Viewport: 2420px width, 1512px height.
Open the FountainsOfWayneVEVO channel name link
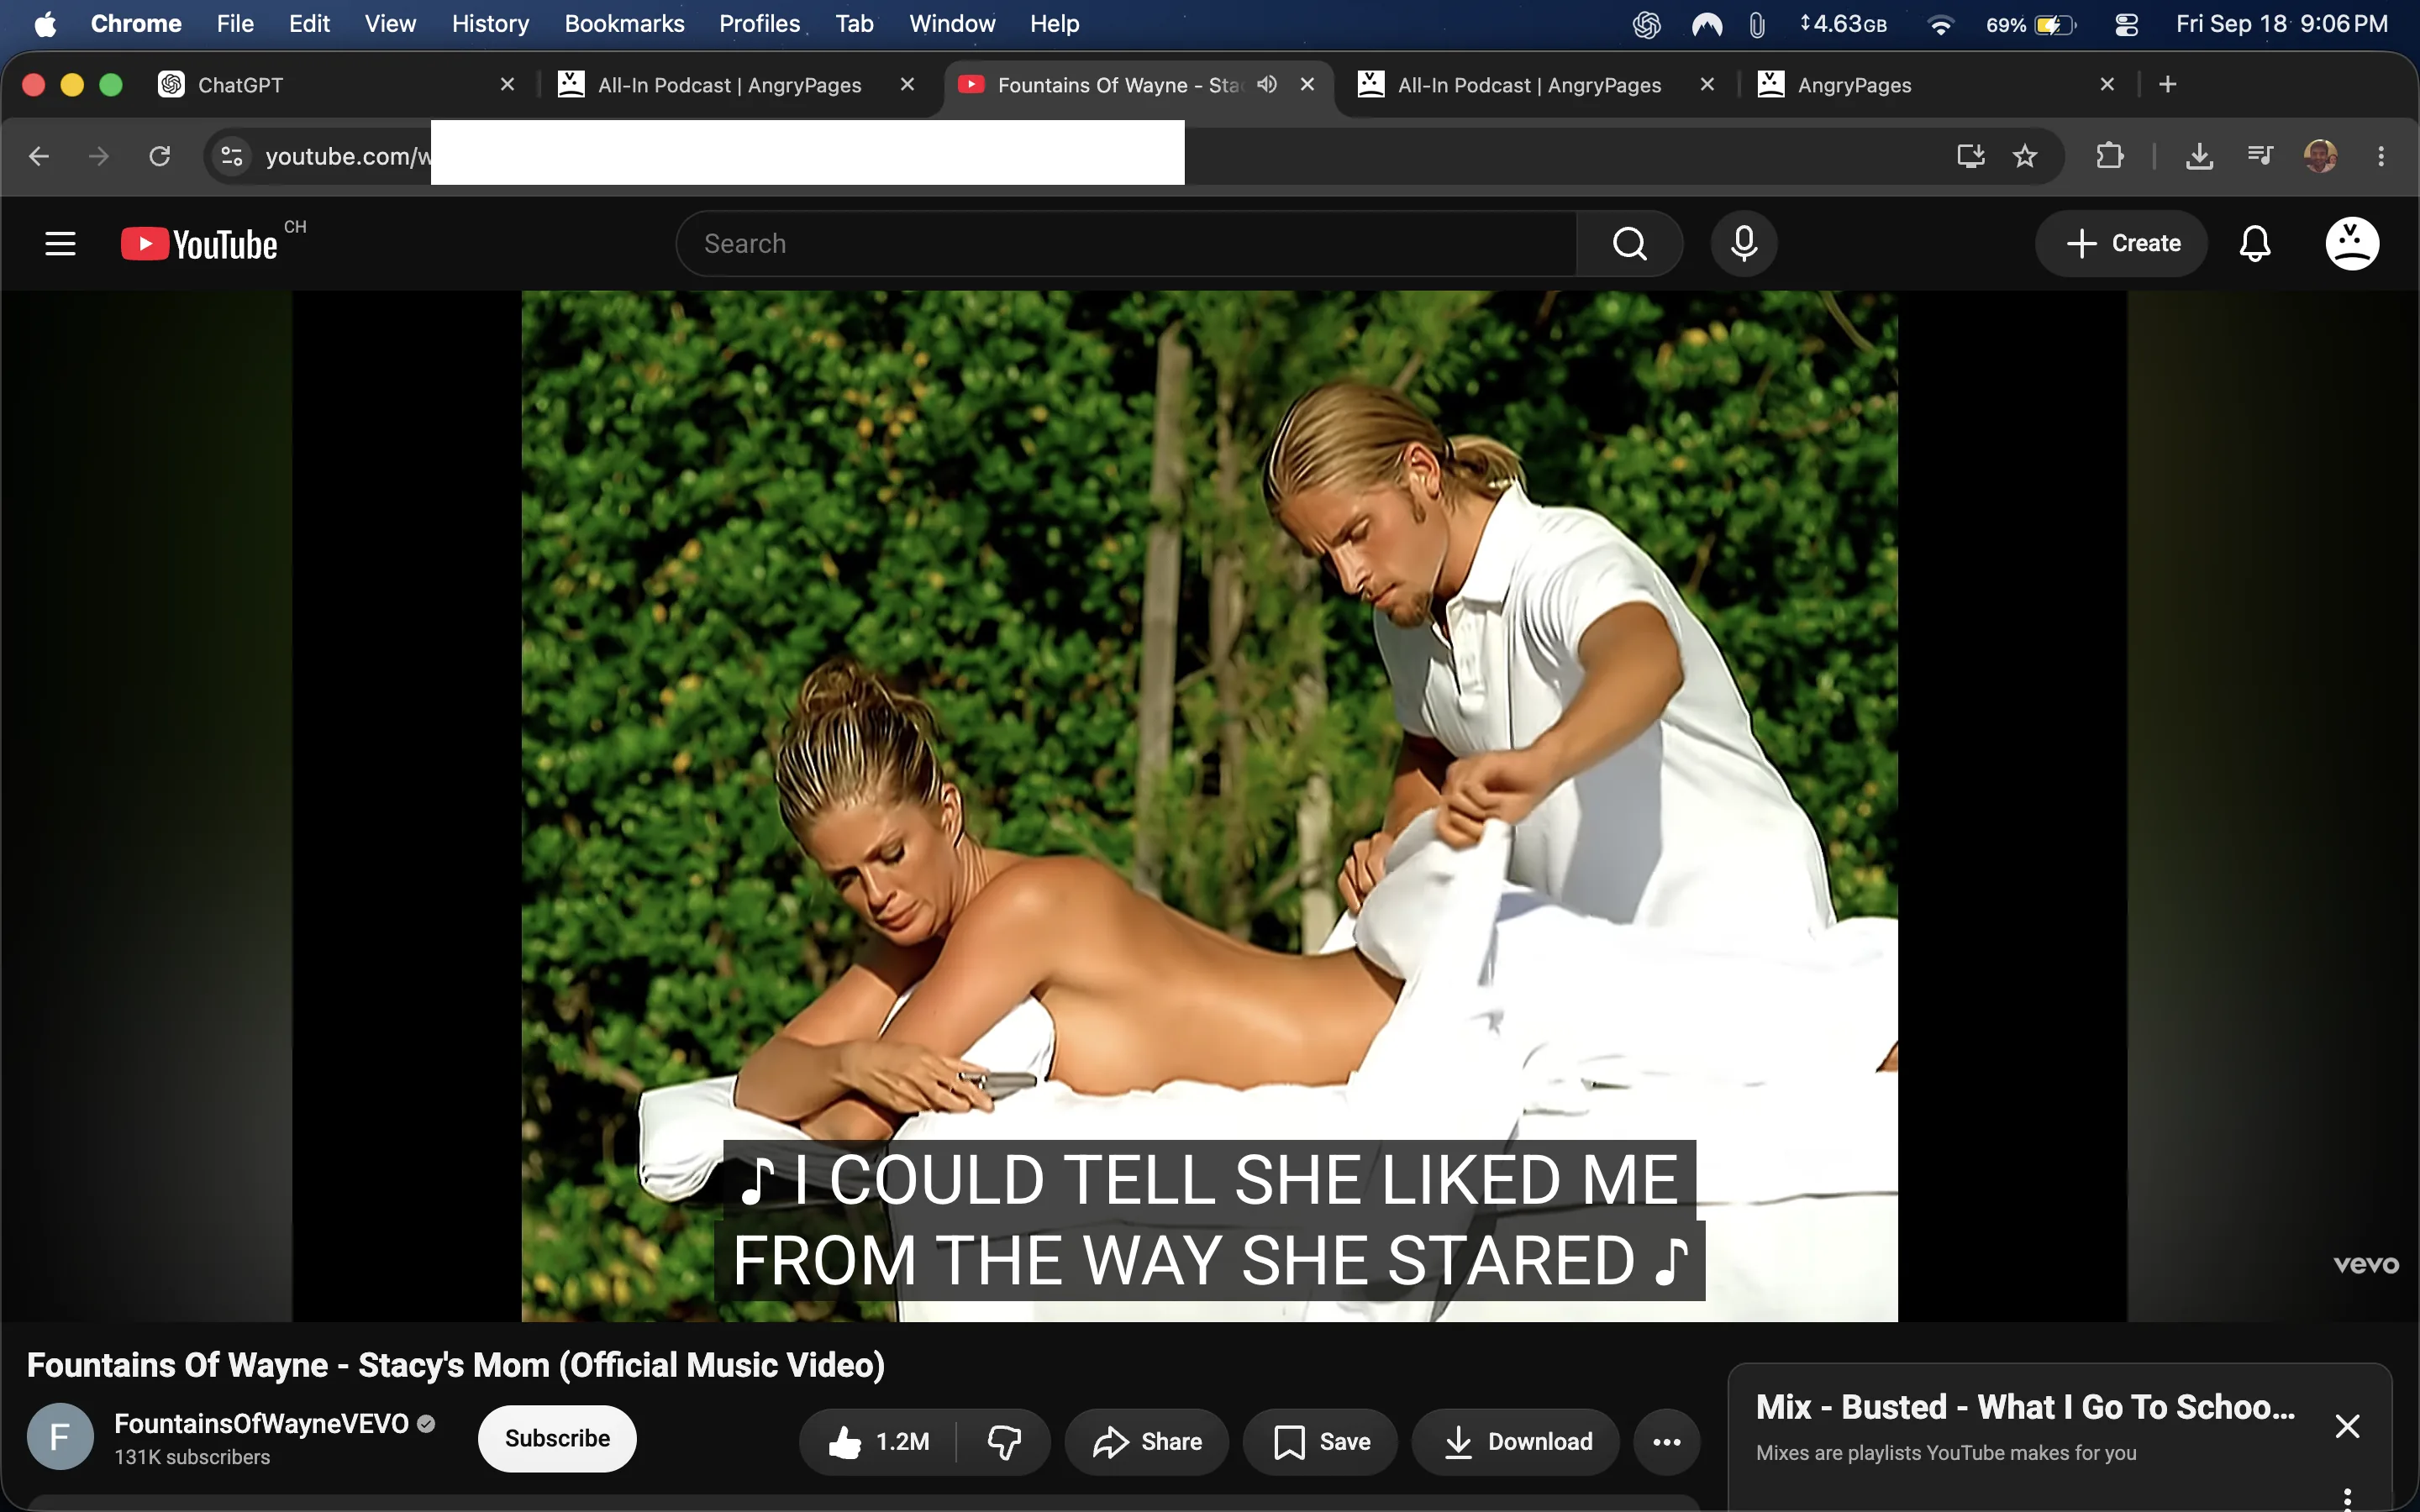pyautogui.click(x=262, y=1423)
